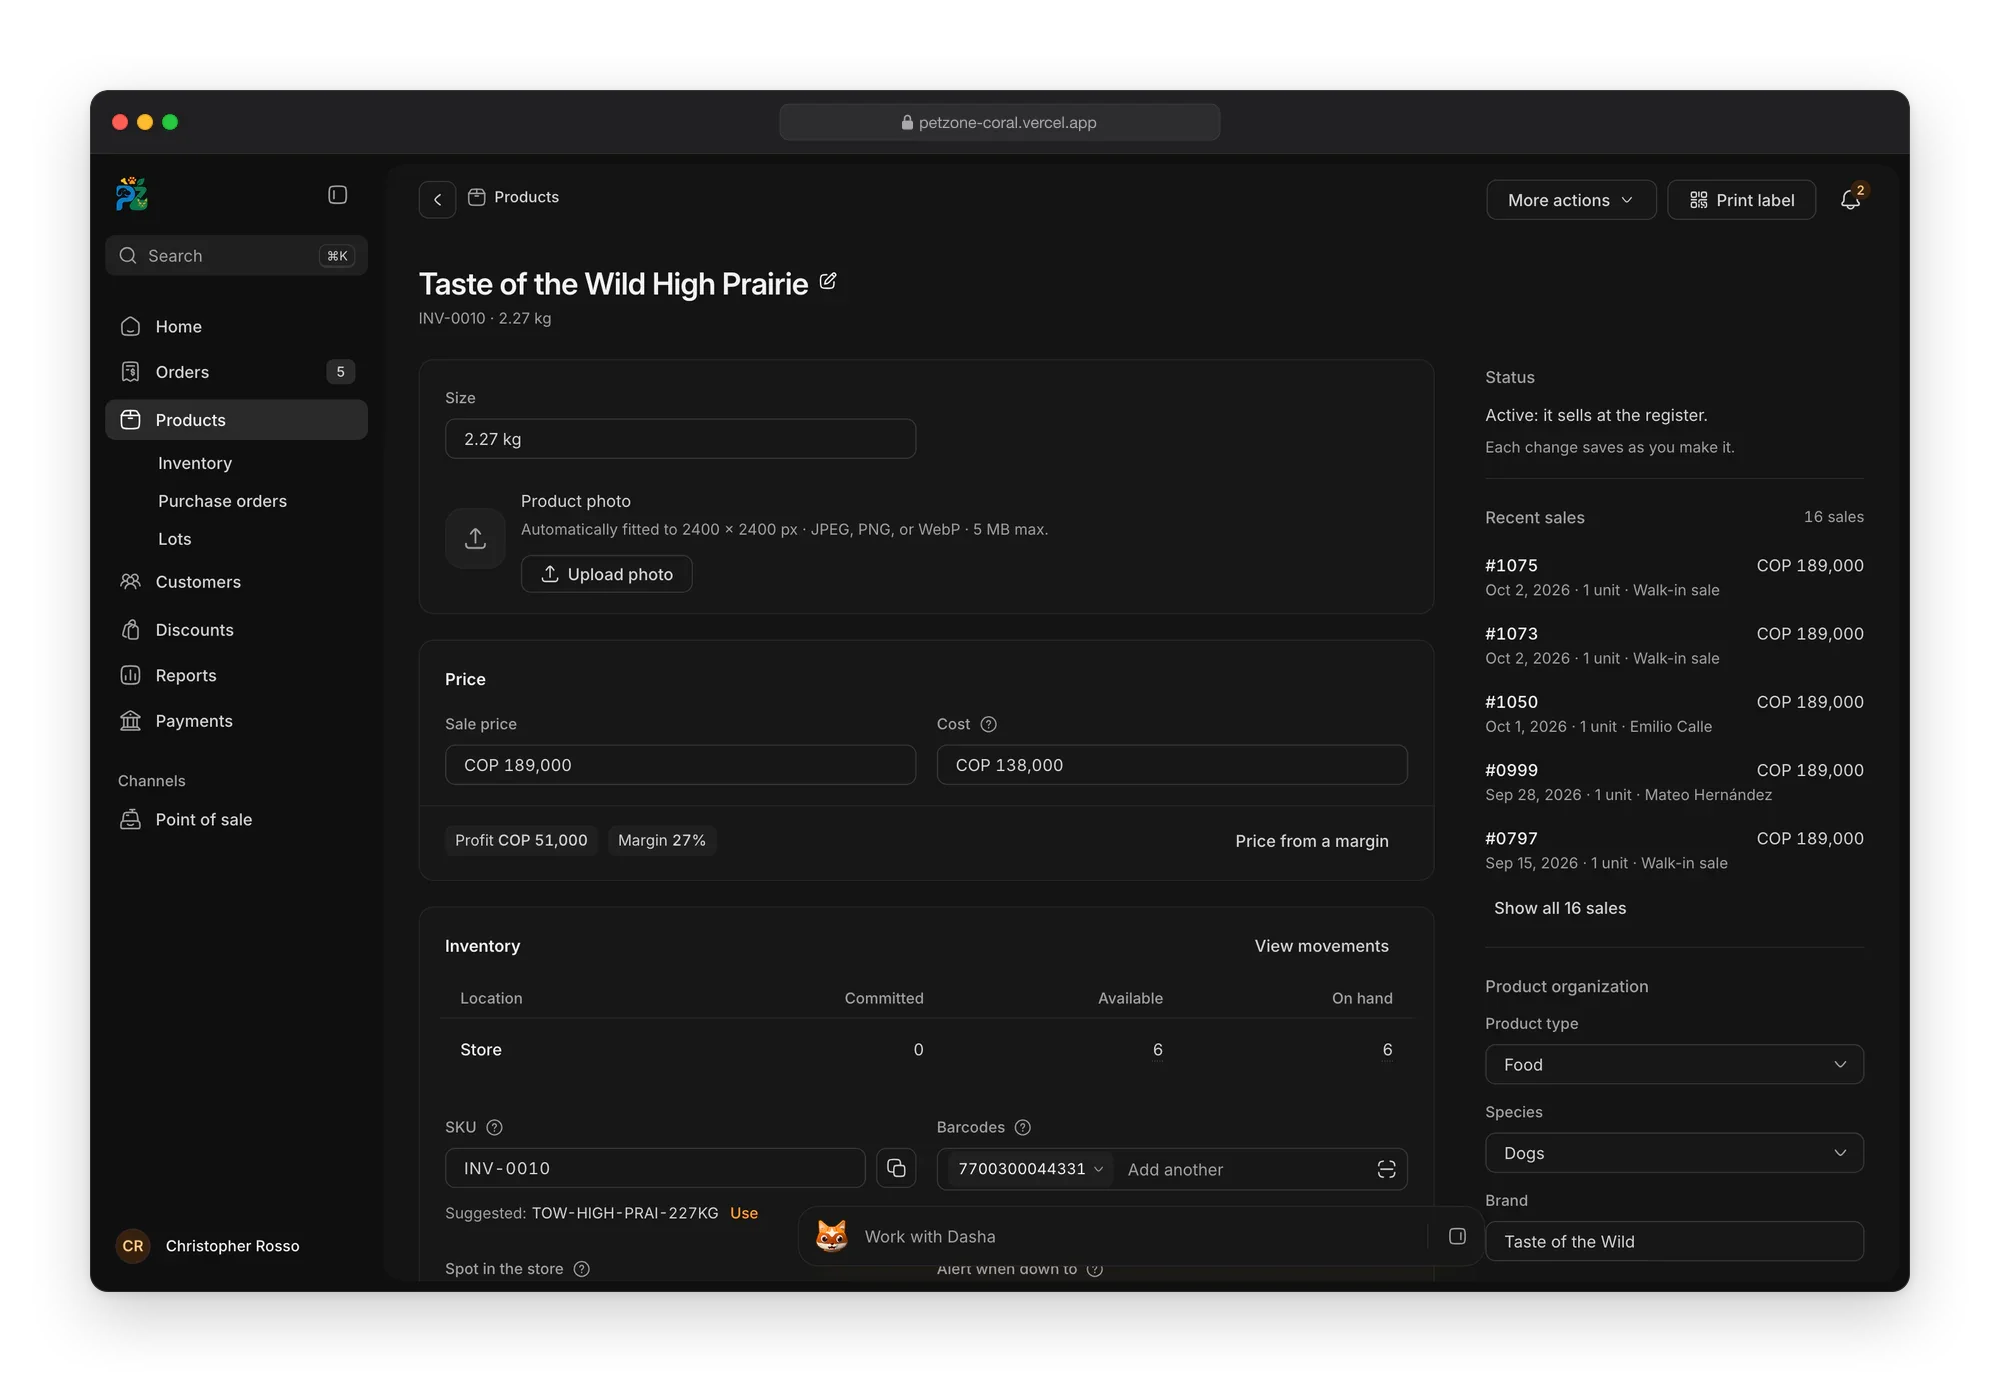Open the Point of sale channel

click(236, 820)
